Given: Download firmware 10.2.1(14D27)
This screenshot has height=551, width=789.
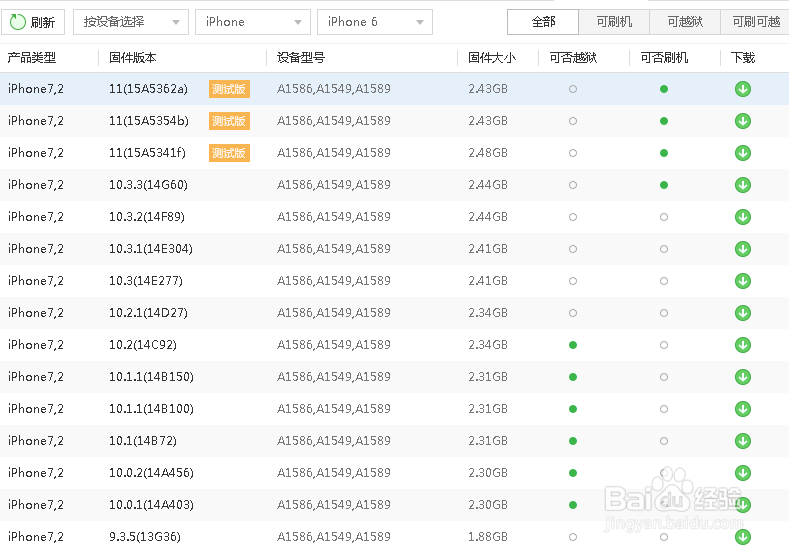Looking at the screenshot, I should coord(743,313).
